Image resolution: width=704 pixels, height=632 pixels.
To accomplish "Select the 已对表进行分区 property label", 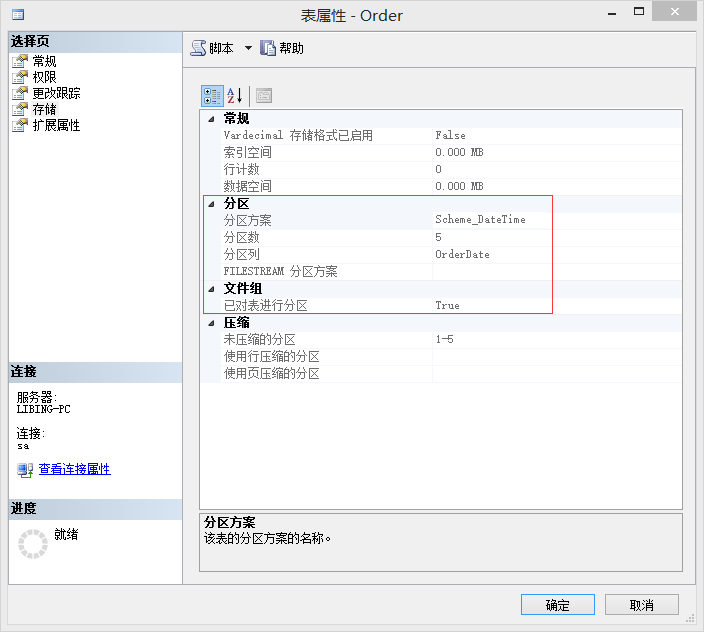I will pos(266,306).
